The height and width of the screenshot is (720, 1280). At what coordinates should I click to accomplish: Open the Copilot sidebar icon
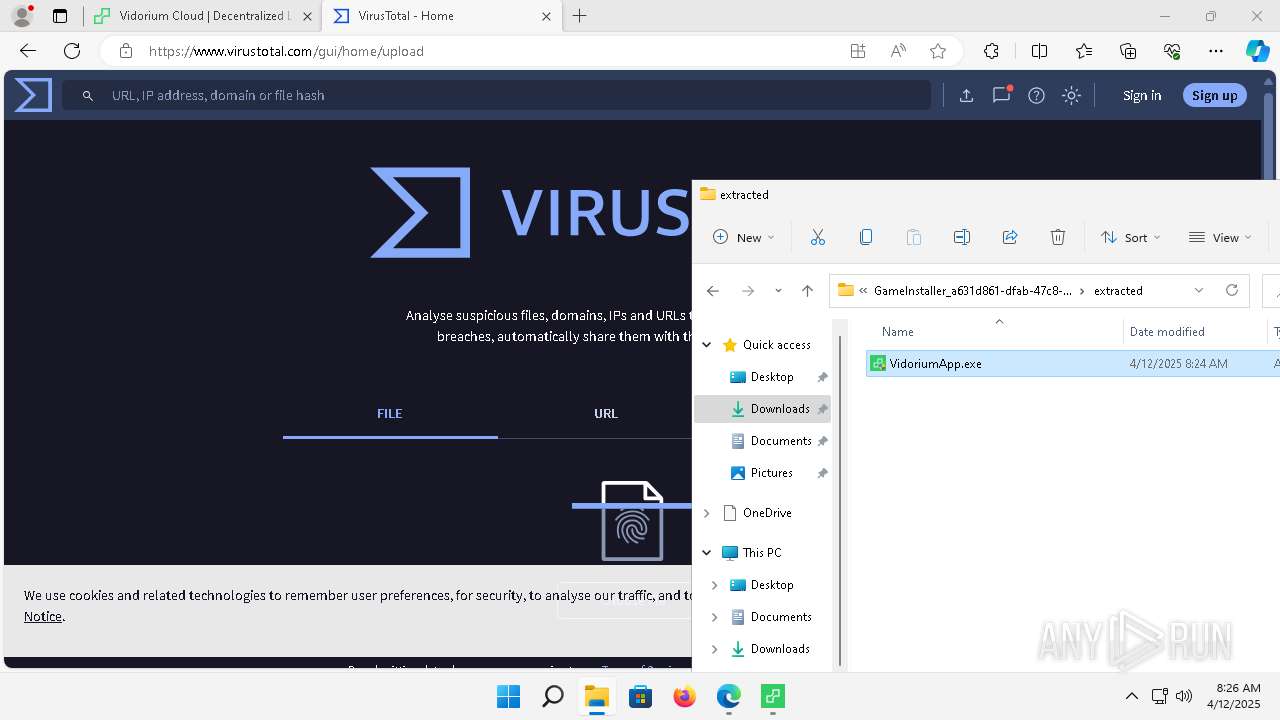(x=1257, y=51)
